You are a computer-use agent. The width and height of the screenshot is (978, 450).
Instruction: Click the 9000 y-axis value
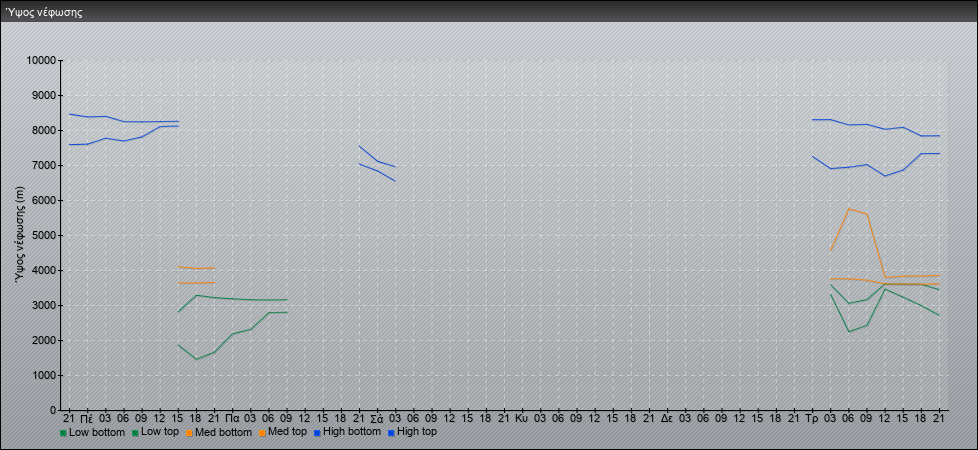pyautogui.click(x=44, y=95)
